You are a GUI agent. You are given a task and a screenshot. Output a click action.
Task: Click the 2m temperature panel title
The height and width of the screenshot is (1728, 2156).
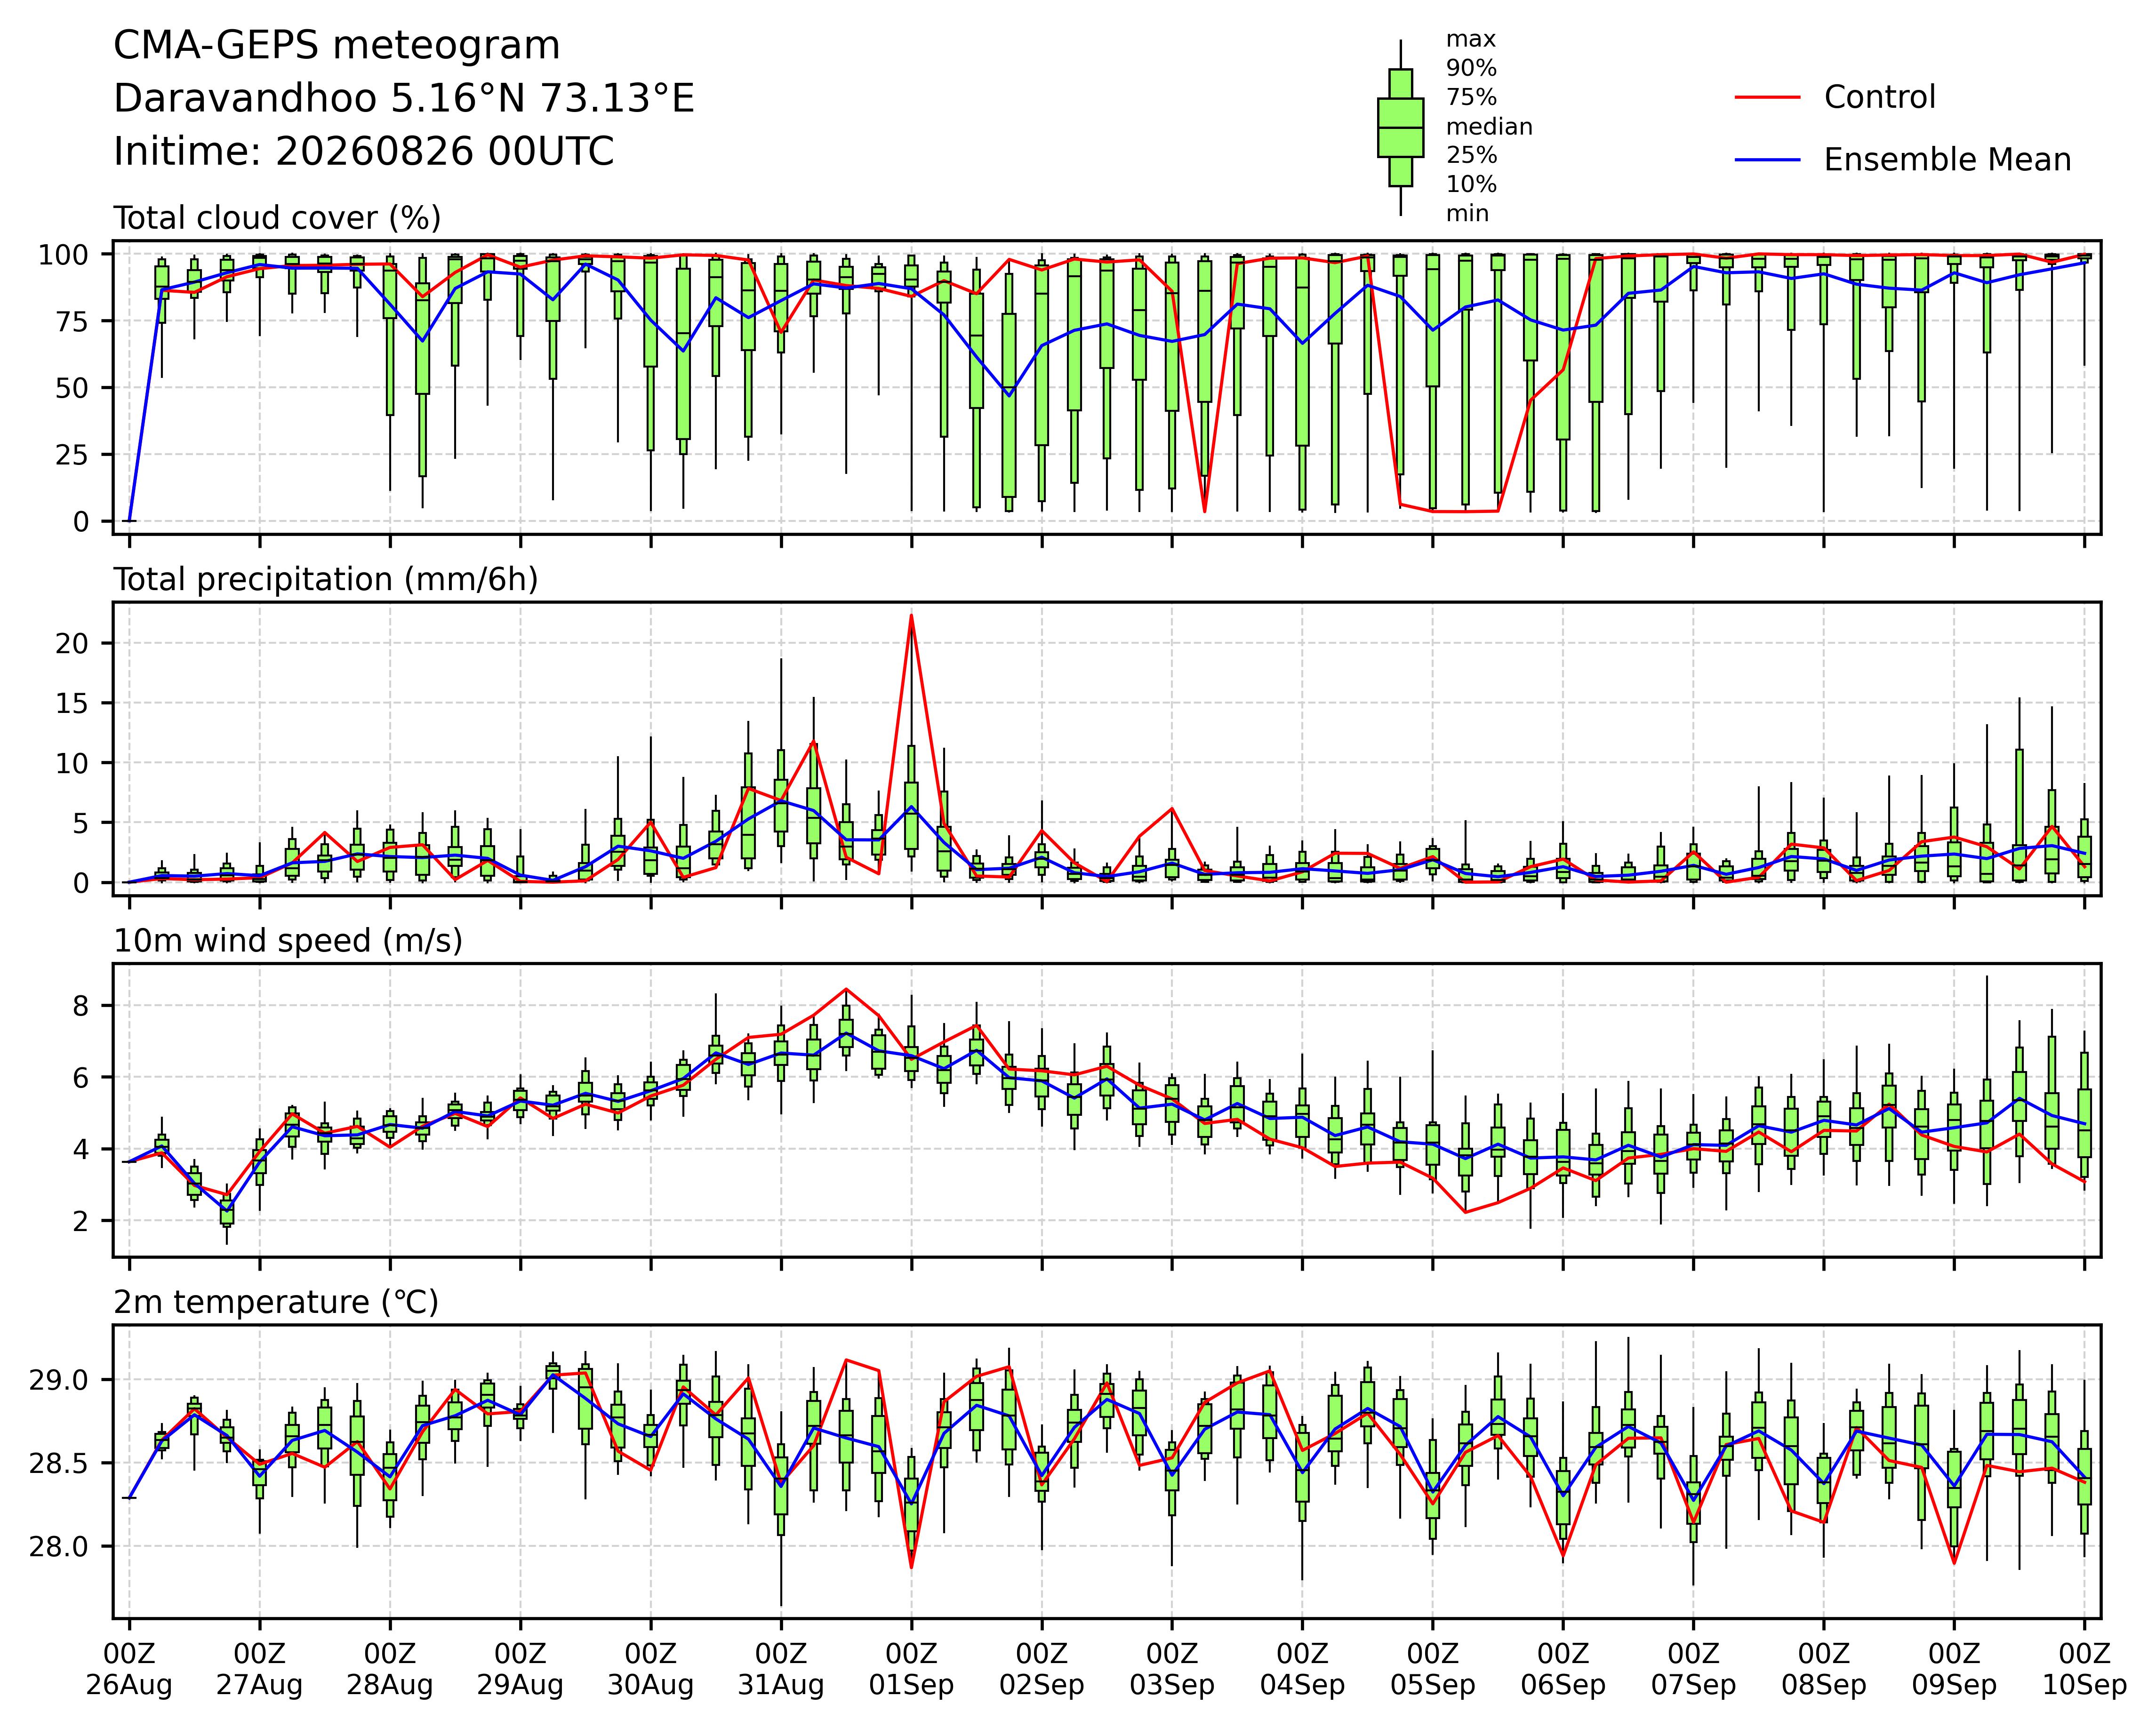[276, 1302]
